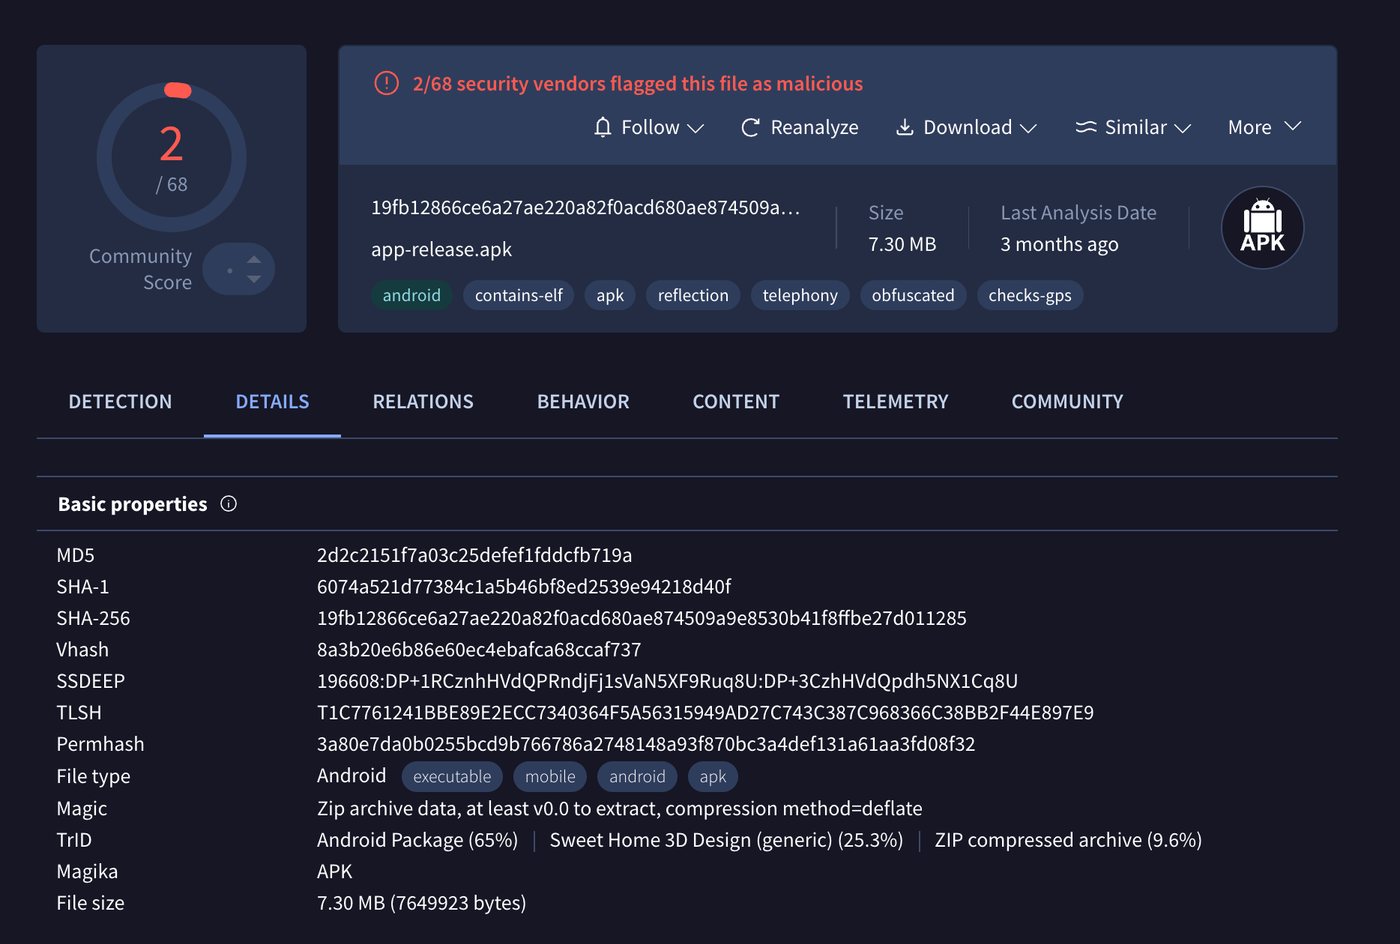This screenshot has width=1400, height=944.
Task: Click the detection score circle gauge
Action: pos(172,157)
